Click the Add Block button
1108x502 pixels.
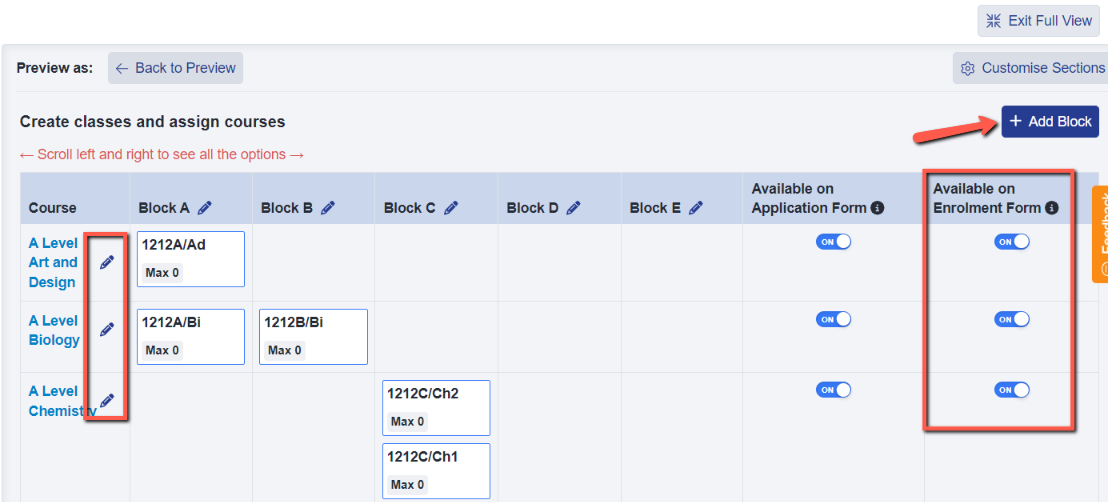(x=1050, y=122)
